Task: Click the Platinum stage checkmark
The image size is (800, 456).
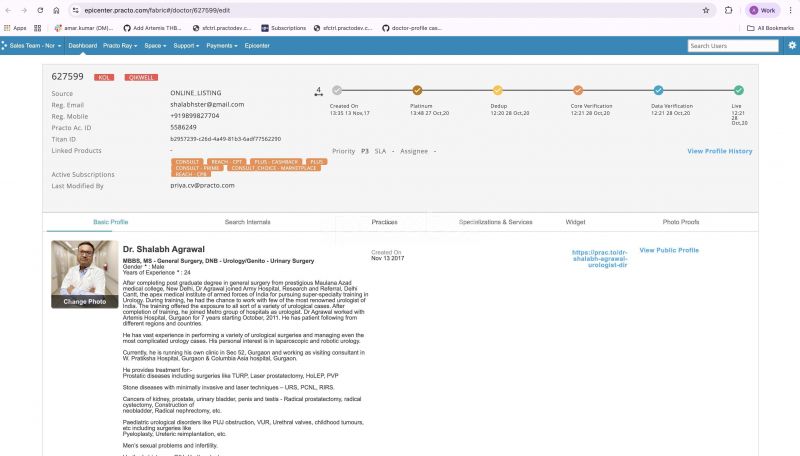Action: pyautogui.click(x=417, y=90)
